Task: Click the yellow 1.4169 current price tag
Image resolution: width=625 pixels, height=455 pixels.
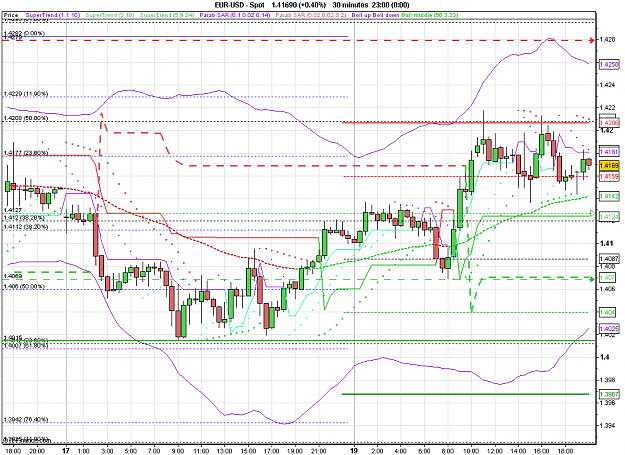Action: pyautogui.click(x=609, y=165)
